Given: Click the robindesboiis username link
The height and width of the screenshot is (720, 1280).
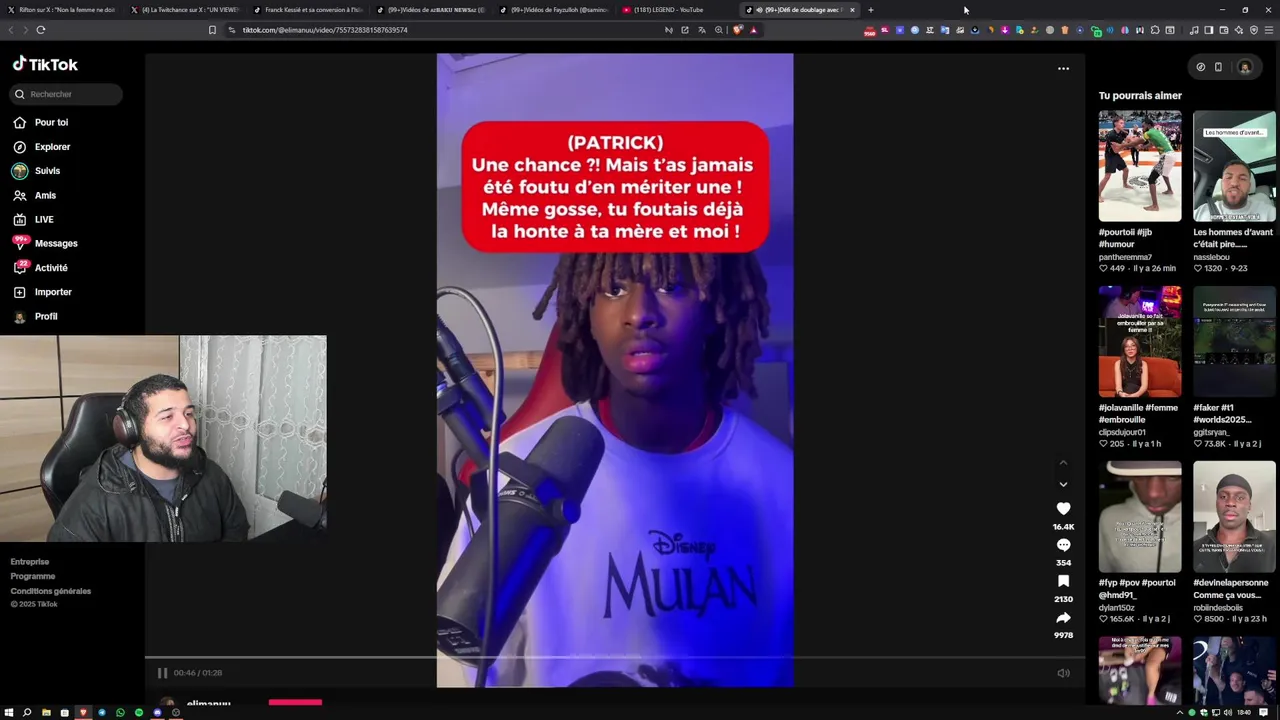Looking at the screenshot, I should 1218,607.
